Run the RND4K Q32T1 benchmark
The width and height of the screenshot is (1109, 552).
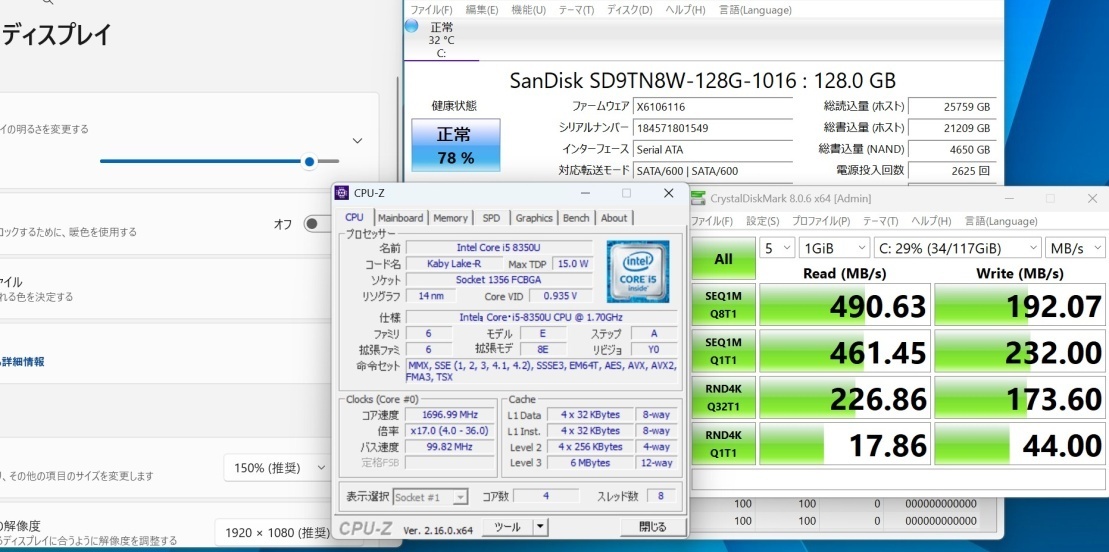coord(723,397)
